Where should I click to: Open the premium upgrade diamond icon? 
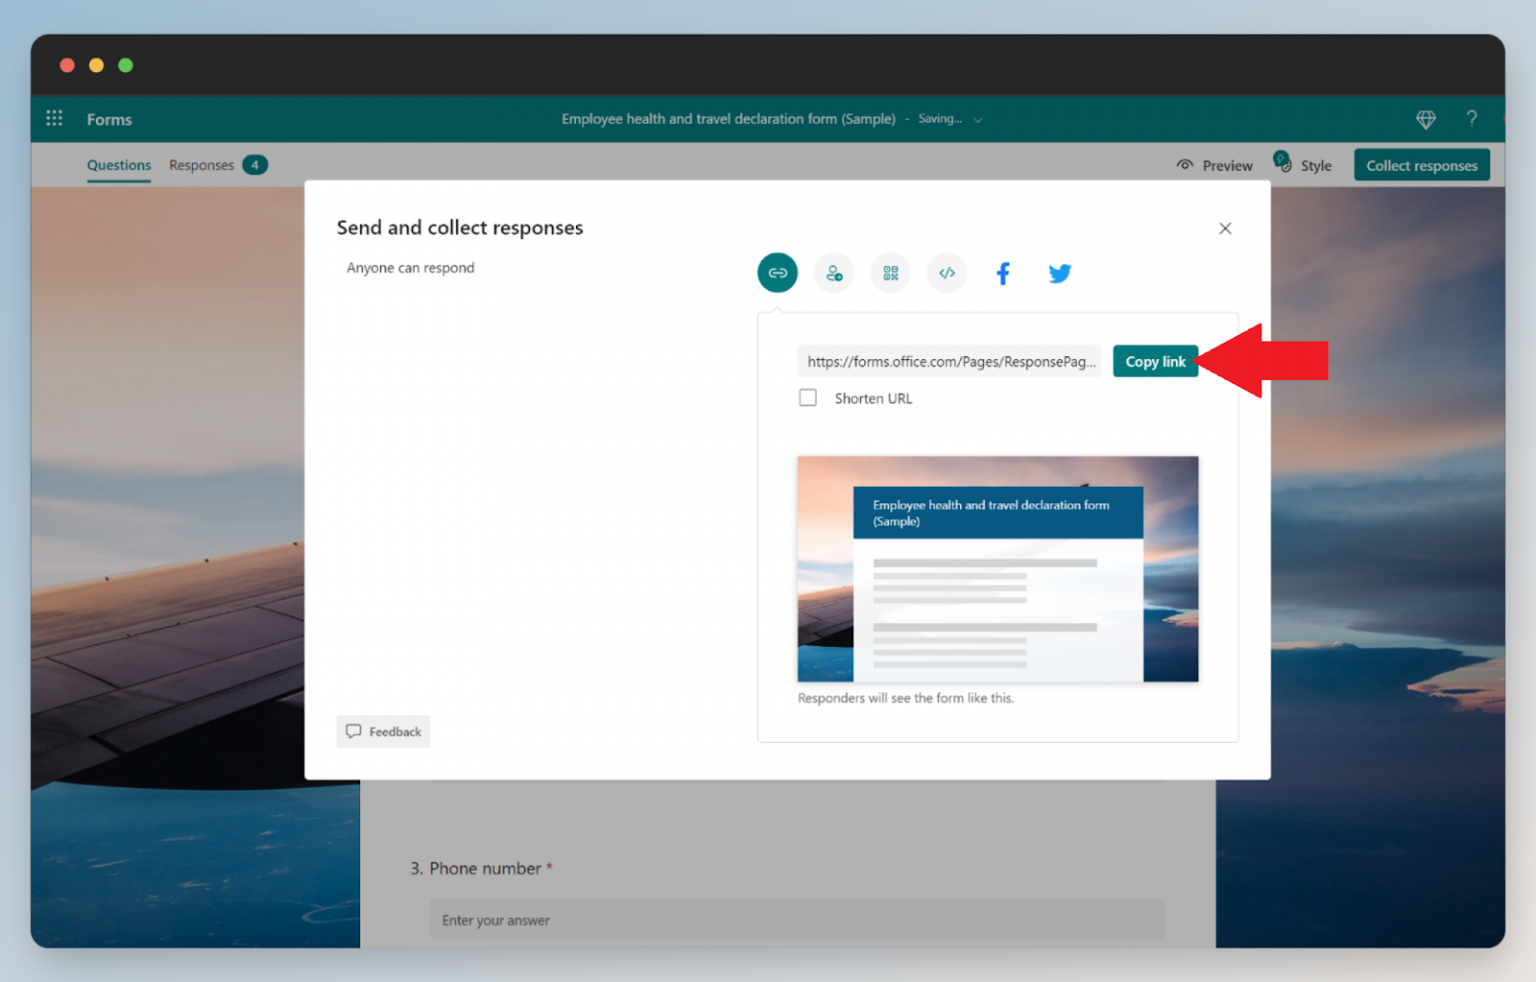[1425, 119]
